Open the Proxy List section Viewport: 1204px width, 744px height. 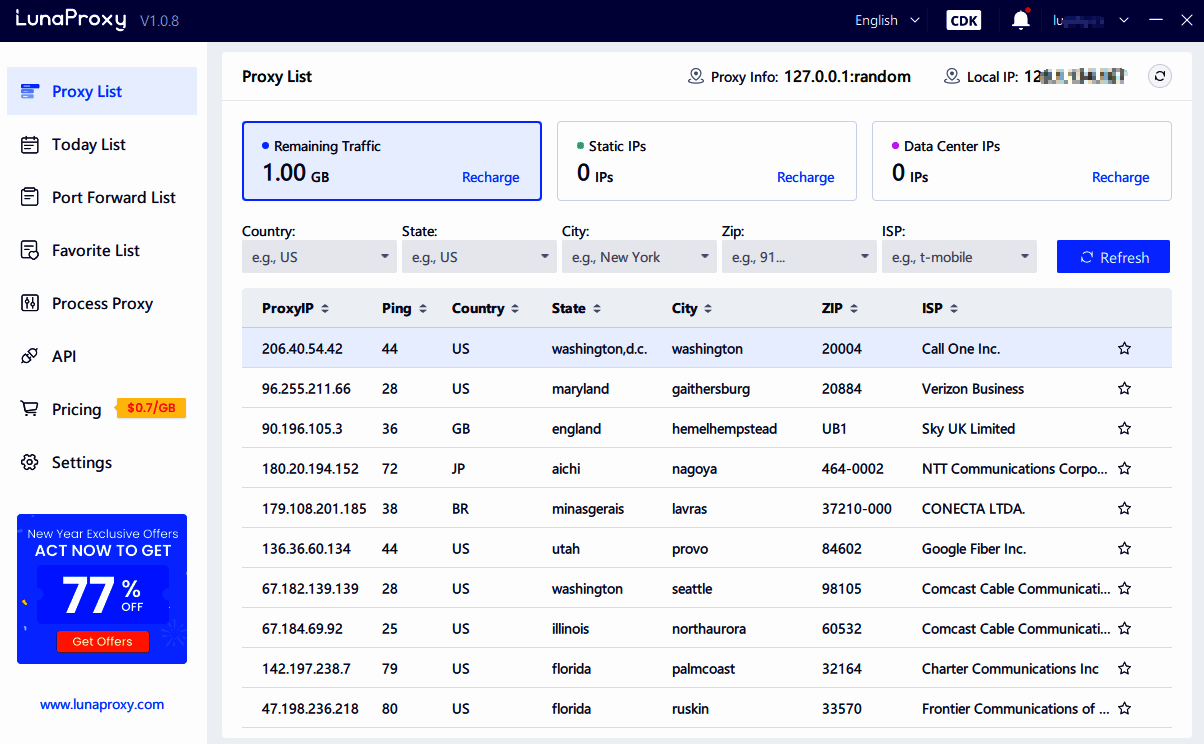pyautogui.click(x=86, y=91)
